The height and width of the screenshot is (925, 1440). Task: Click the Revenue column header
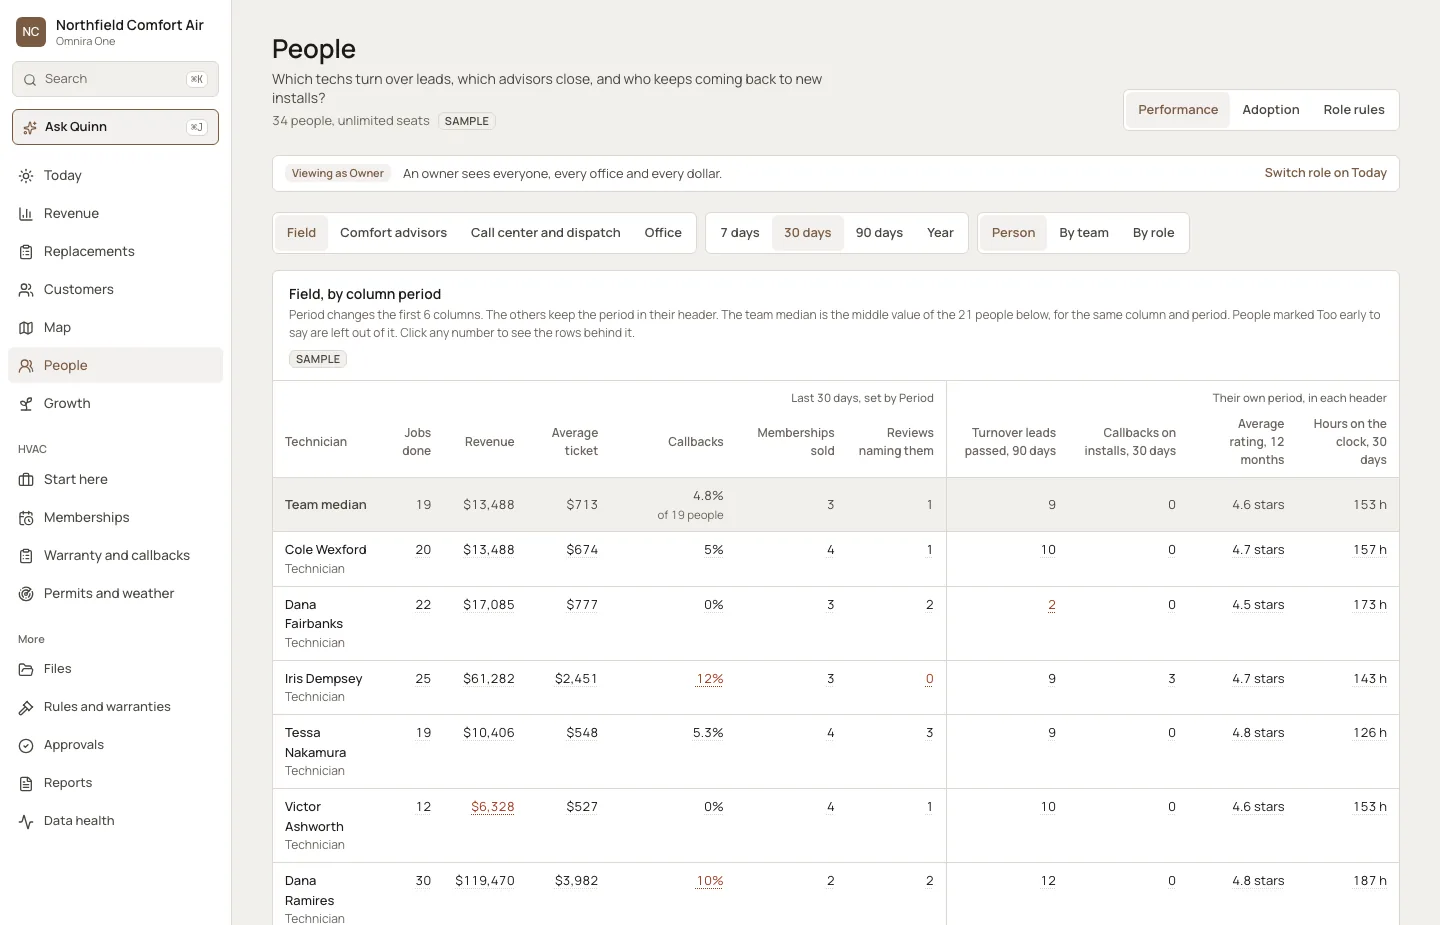coord(489,442)
